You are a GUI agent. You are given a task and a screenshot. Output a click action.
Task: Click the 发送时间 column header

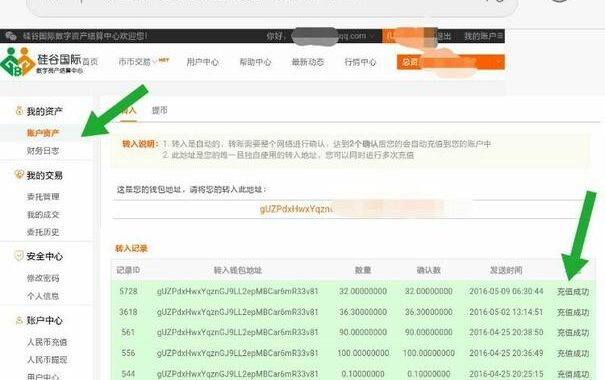(506, 270)
